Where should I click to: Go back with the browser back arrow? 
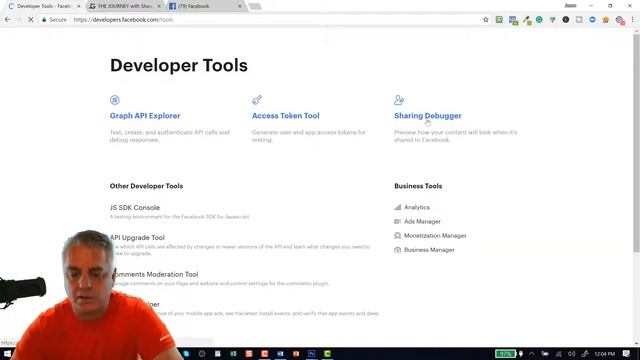8,20
